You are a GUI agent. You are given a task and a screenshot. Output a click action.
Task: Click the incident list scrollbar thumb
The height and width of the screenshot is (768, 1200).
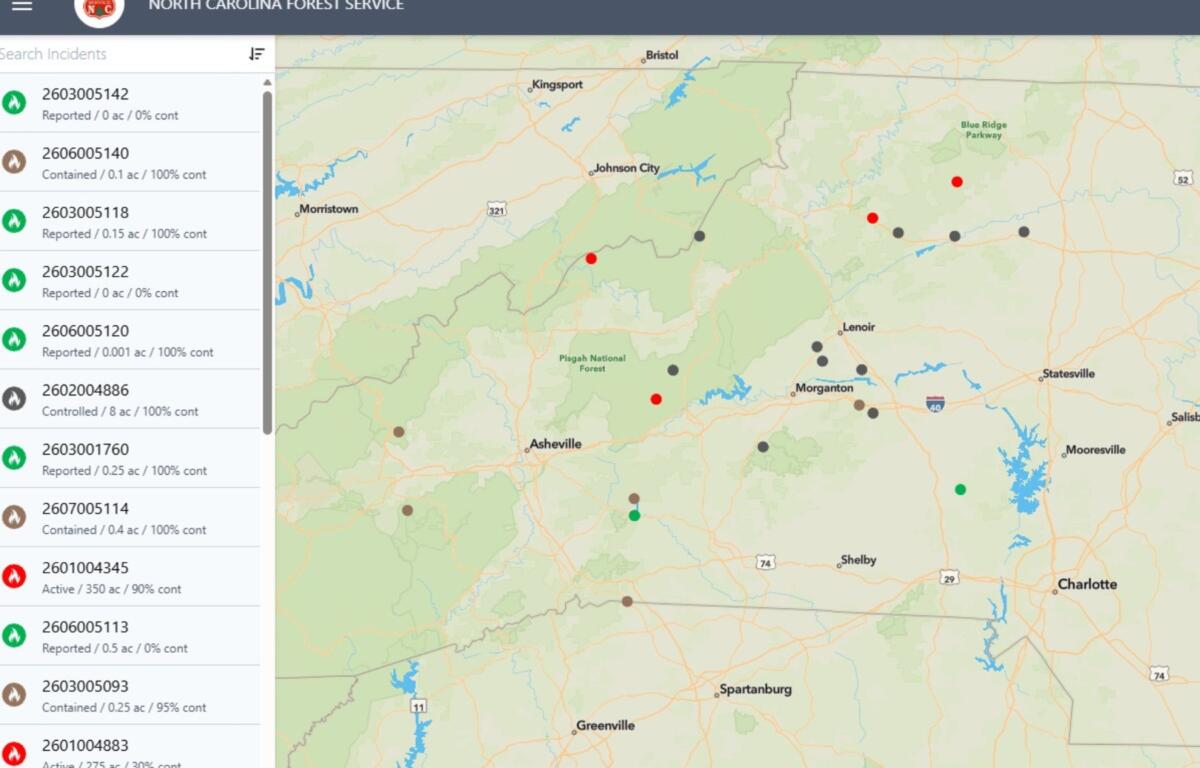[x=267, y=260]
